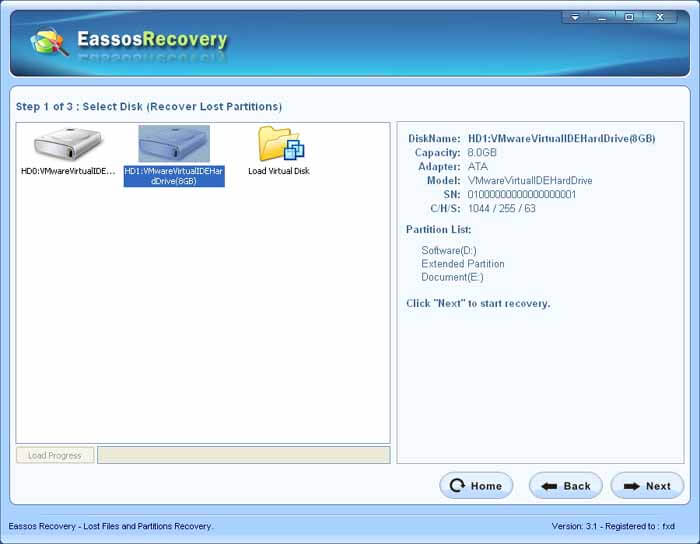Image resolution: width=700 pixels, height=544 pixels.
Task: Click the 'Click "Next" to start recovery' hint
Action: point(478,303)
